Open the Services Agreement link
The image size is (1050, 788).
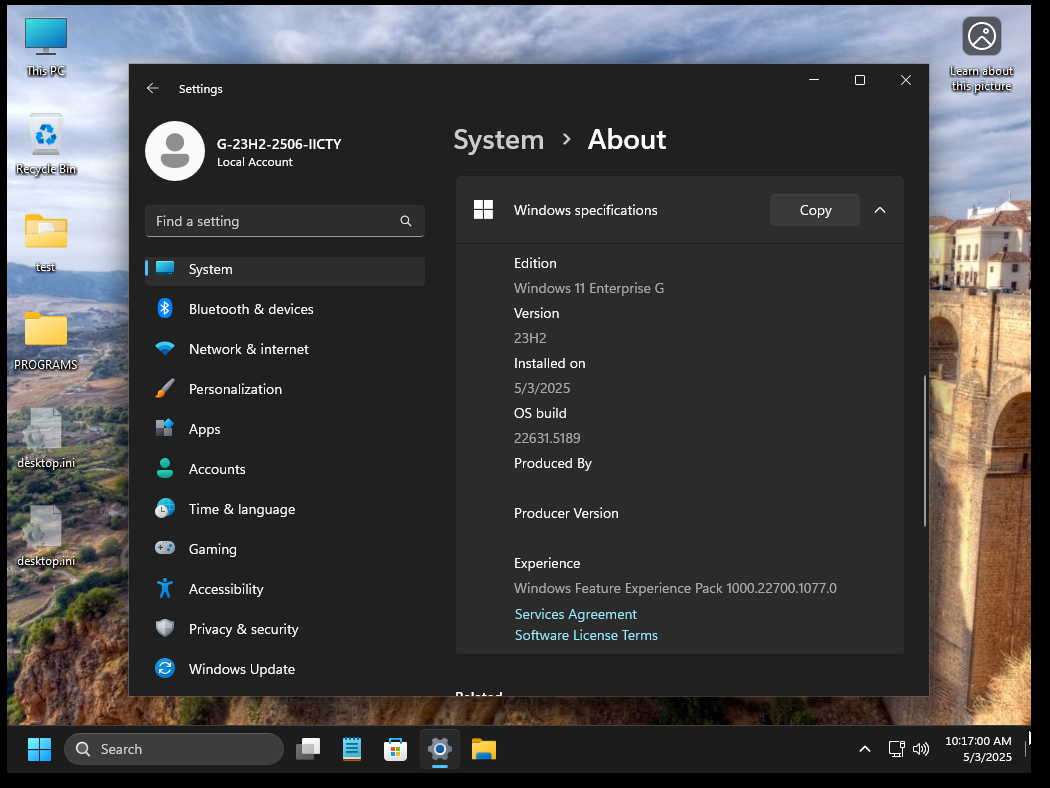[576, 614]
